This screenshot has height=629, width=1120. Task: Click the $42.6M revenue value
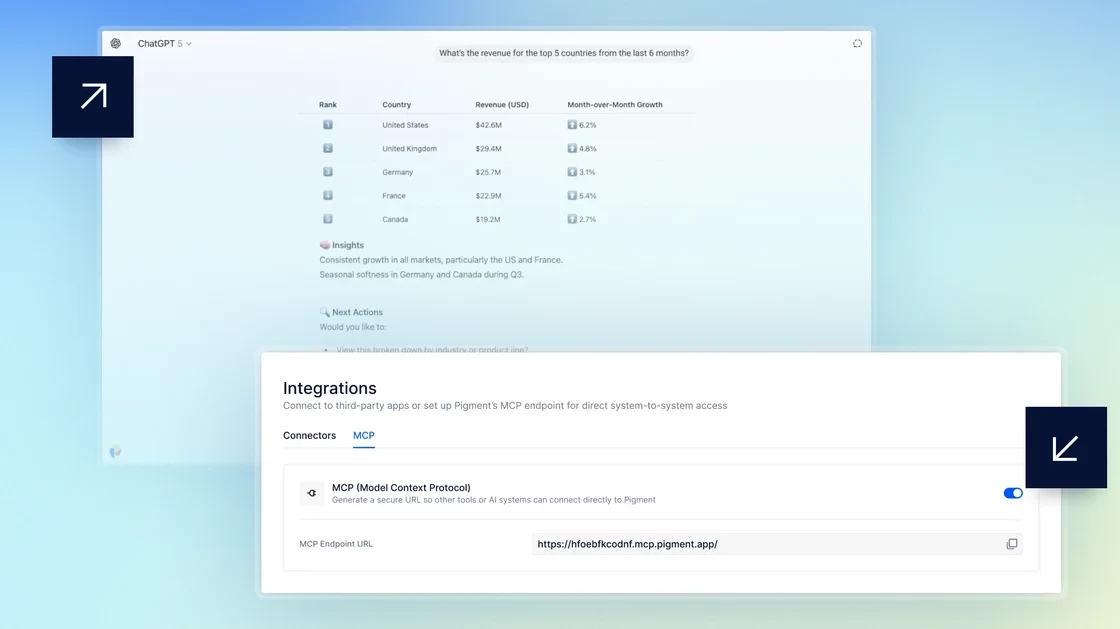489,125
